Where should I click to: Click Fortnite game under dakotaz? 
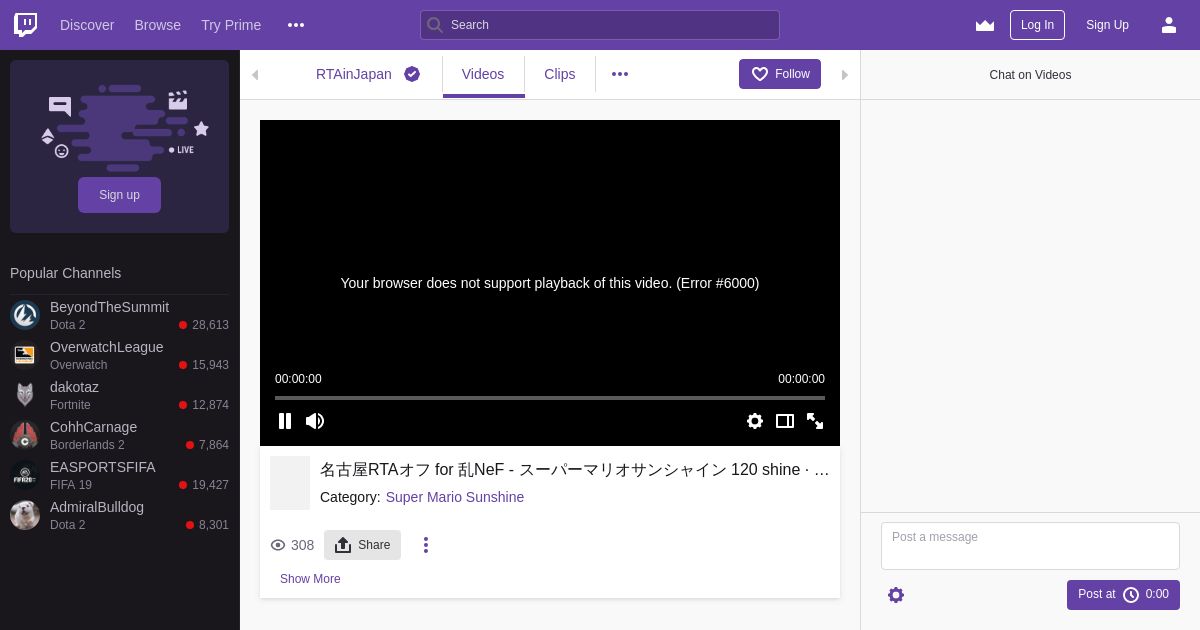click(x=70, y=405)
